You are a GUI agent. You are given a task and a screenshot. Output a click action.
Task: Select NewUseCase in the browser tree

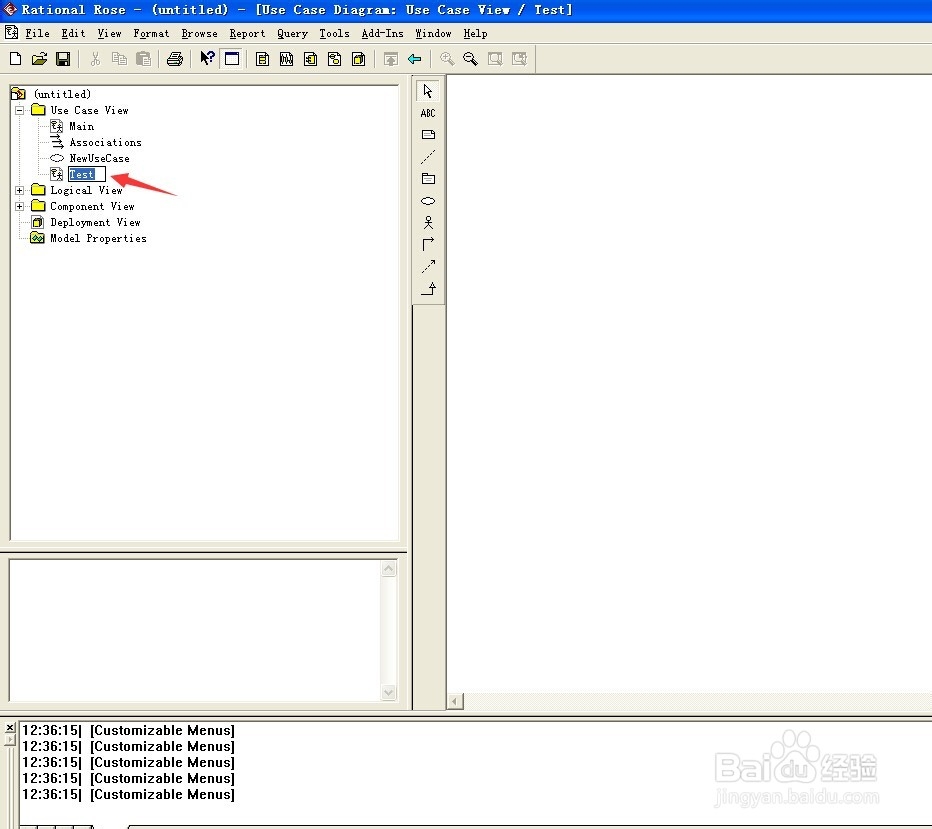(99, 158)
